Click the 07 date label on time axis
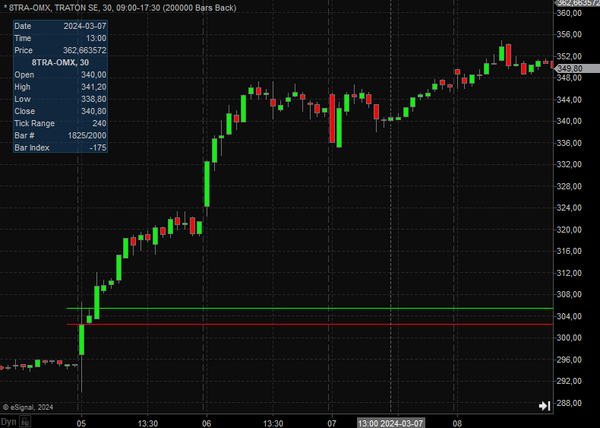 pyautogui.click(x=332, y=423)
